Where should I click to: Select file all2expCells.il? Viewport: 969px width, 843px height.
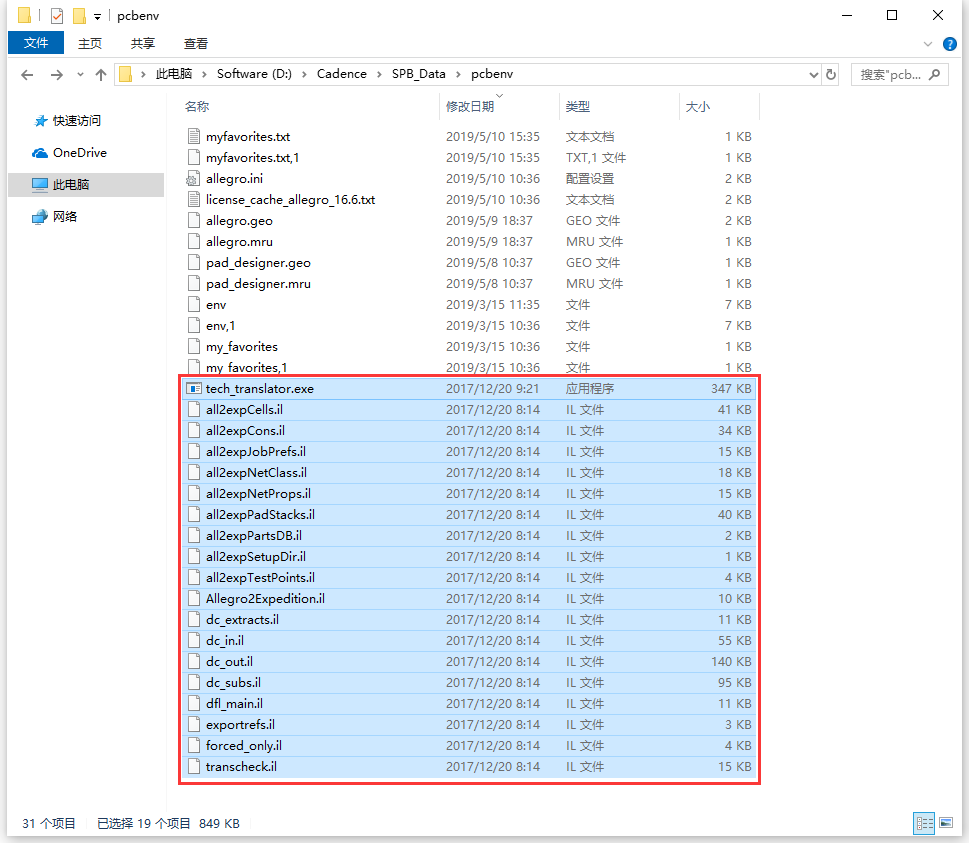244,410
